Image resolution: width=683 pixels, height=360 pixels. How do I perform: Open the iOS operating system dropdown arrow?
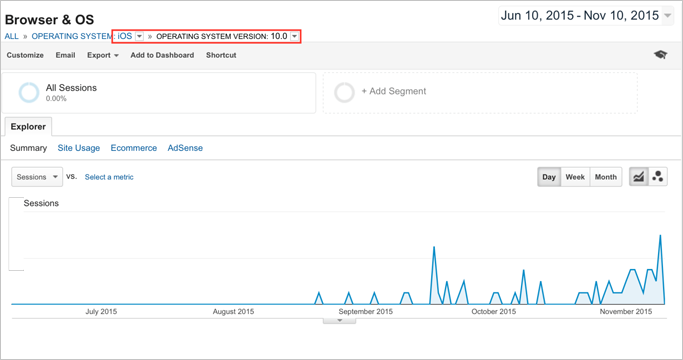point(139,36)
